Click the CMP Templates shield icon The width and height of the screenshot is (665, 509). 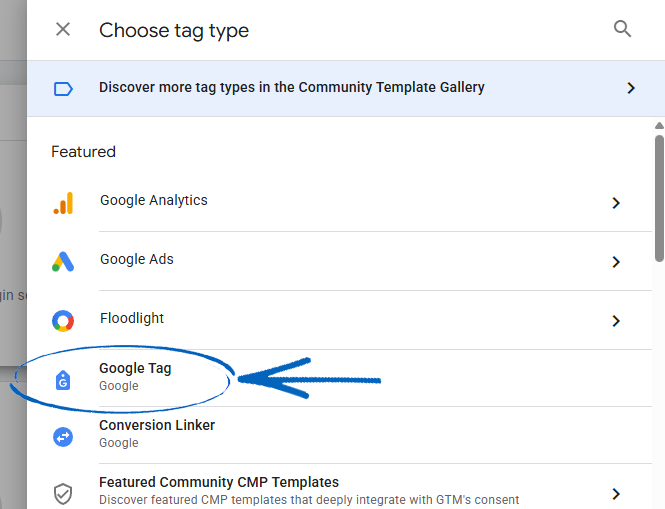click(x=63, y=494)
